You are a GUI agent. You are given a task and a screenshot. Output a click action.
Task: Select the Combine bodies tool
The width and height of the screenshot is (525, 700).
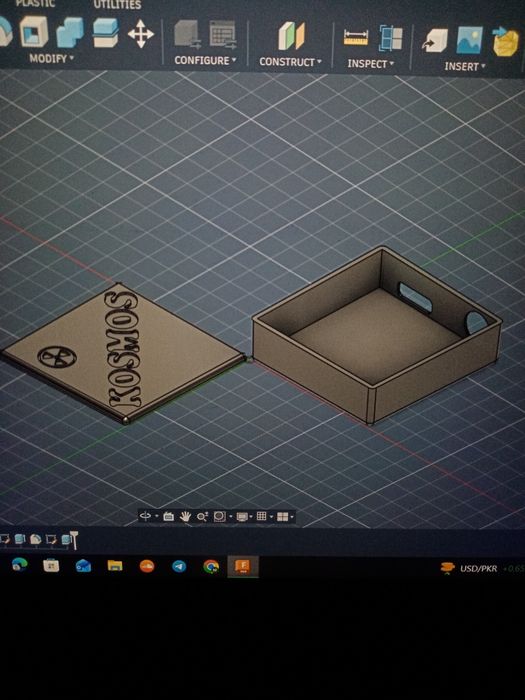70,32
